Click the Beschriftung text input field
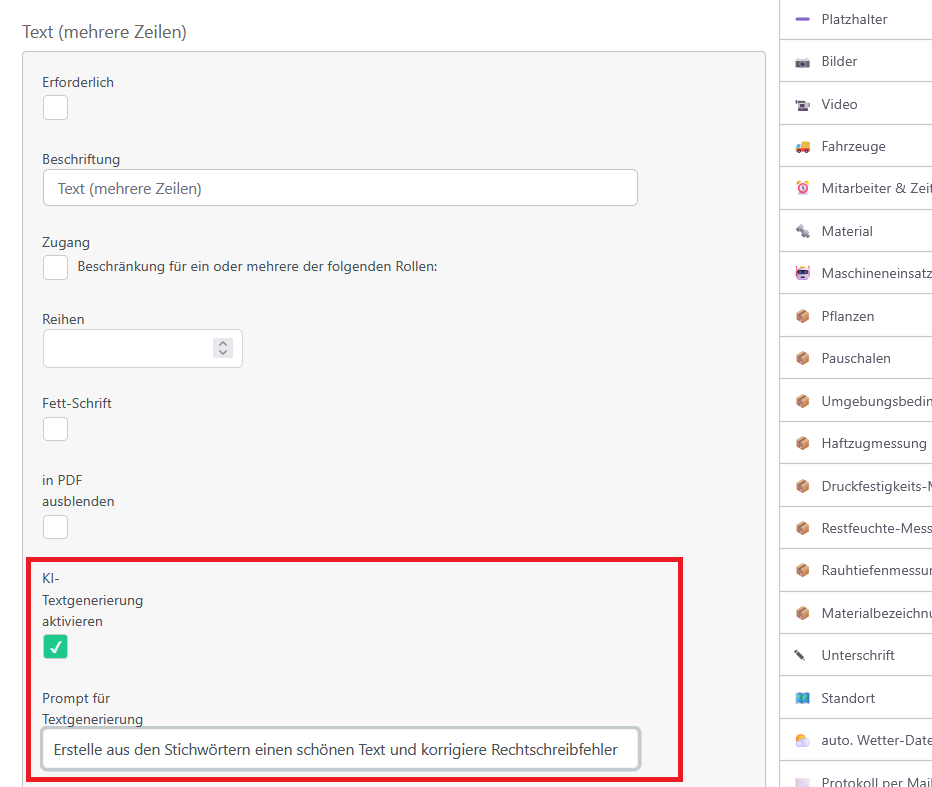 point(340,188)
